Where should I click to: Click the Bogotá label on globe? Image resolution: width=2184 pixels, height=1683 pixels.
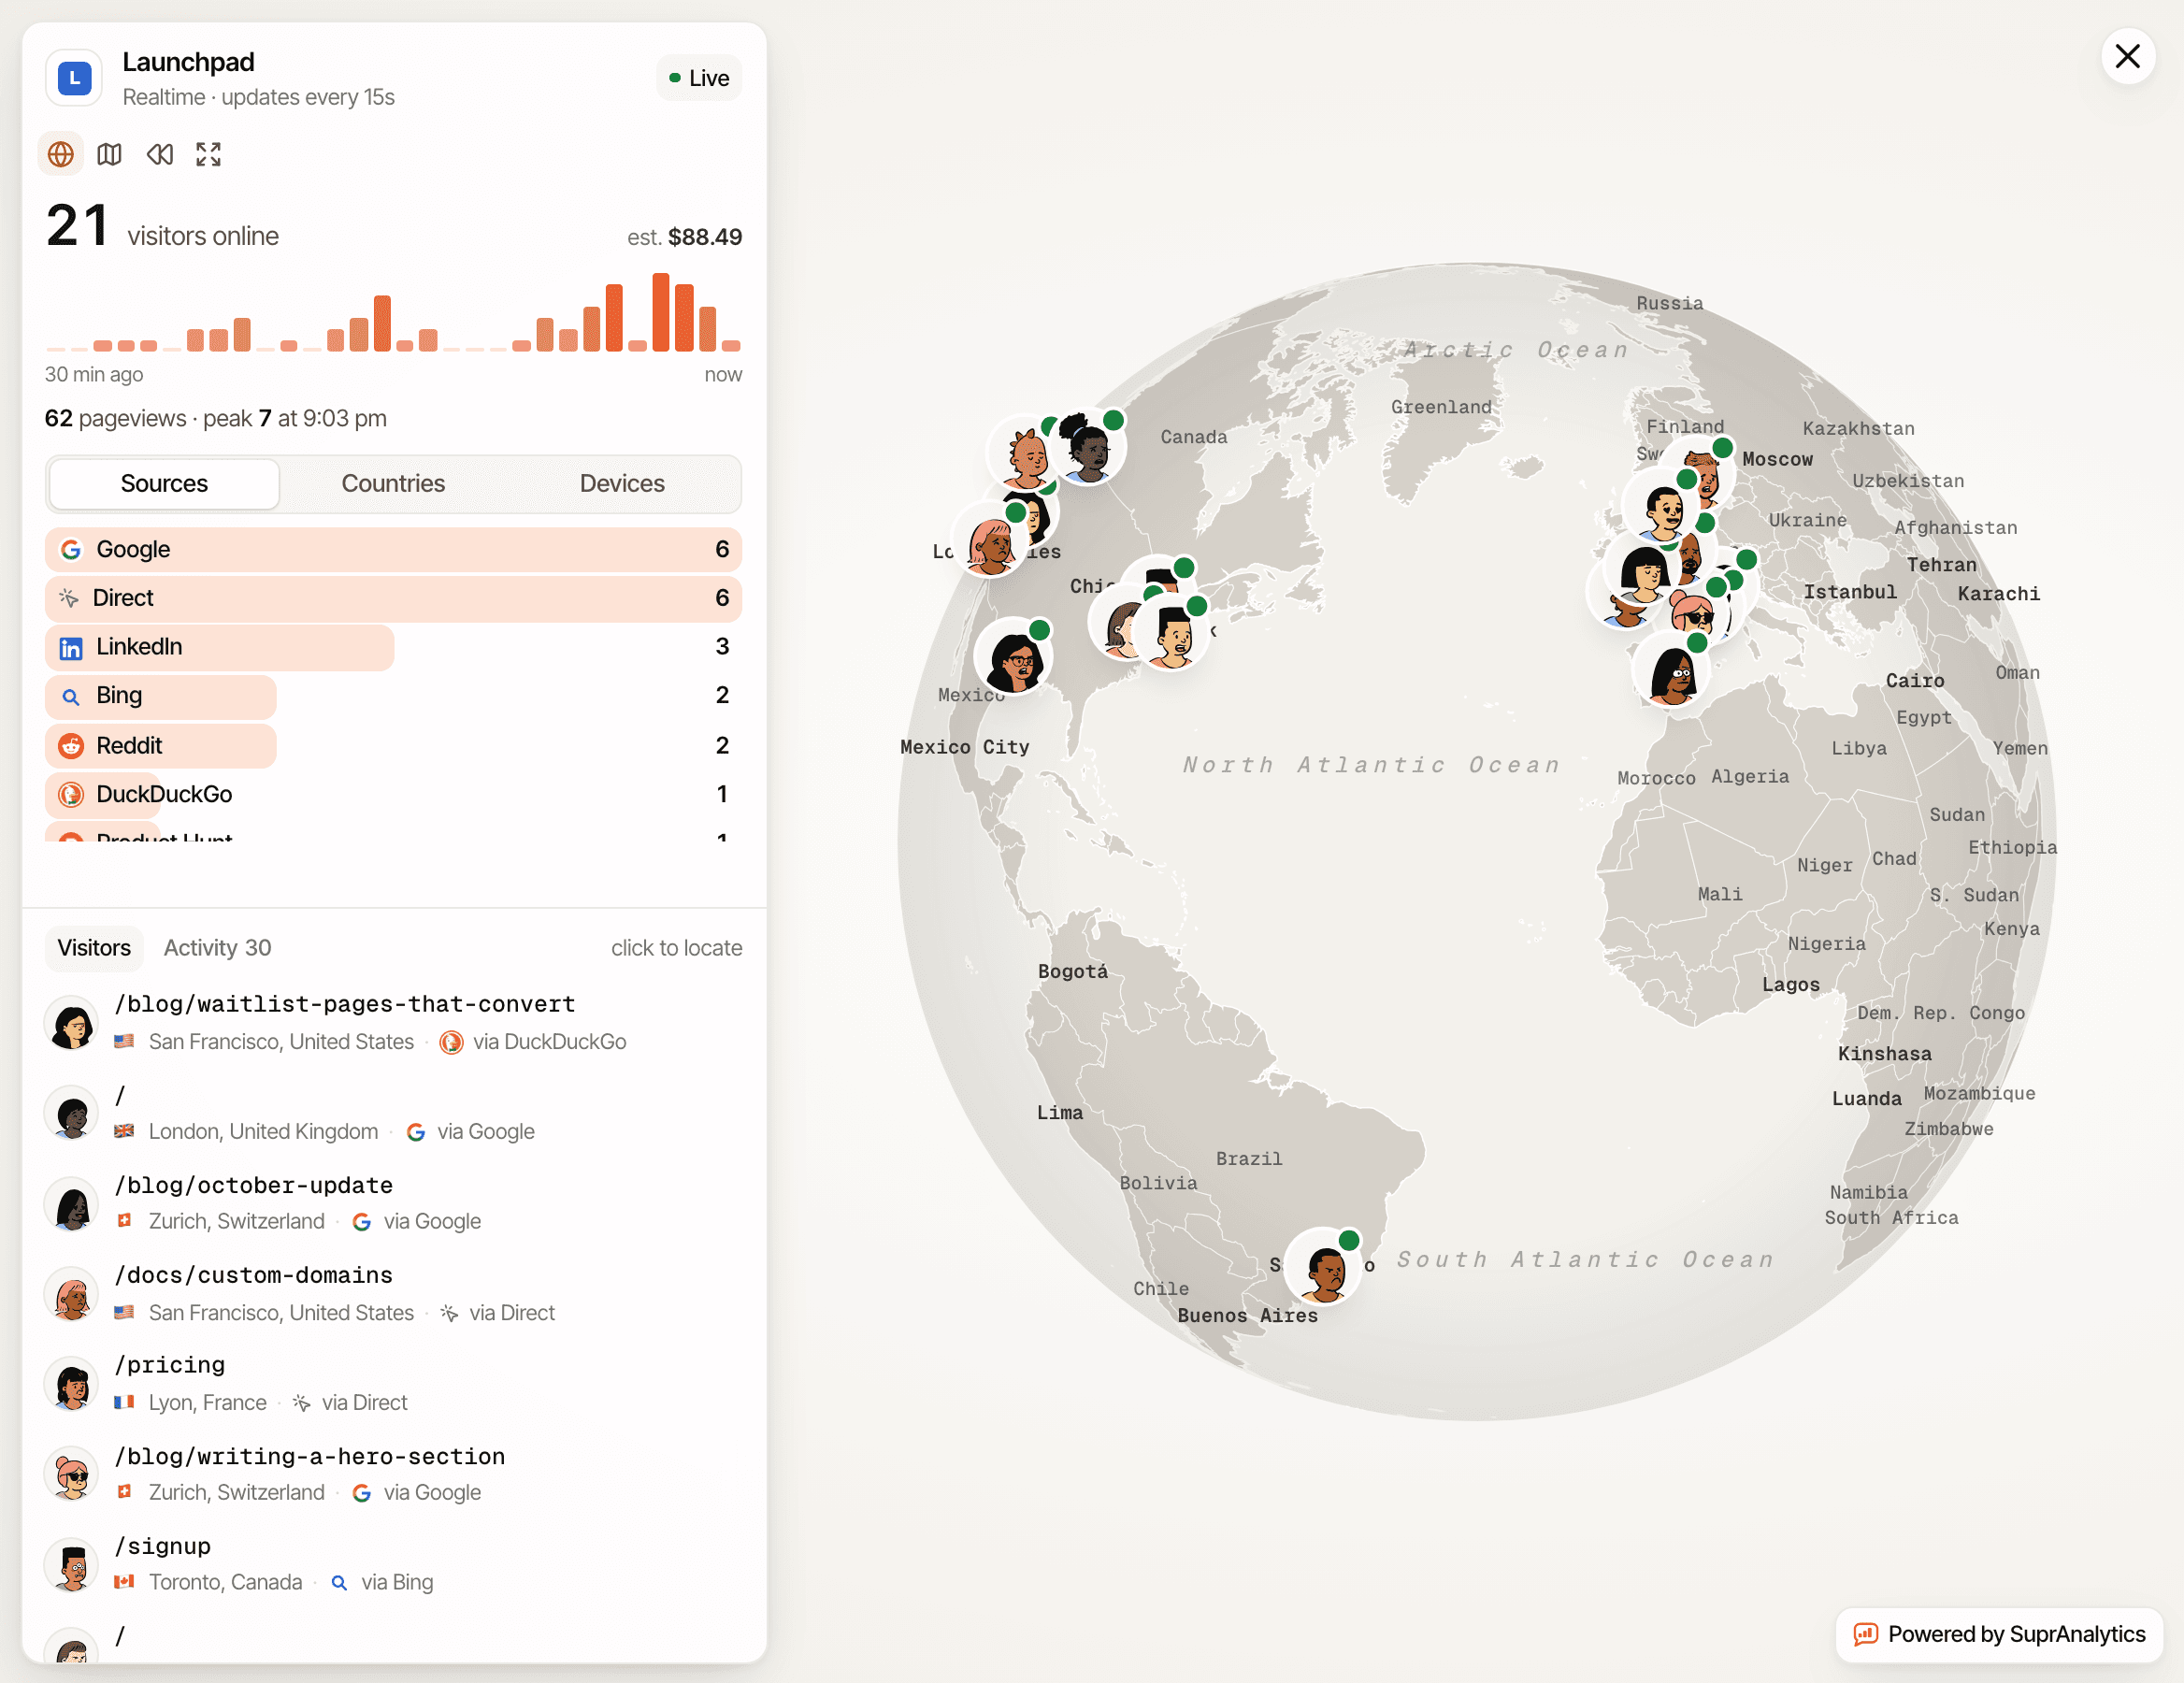[x=1073, y=971]
